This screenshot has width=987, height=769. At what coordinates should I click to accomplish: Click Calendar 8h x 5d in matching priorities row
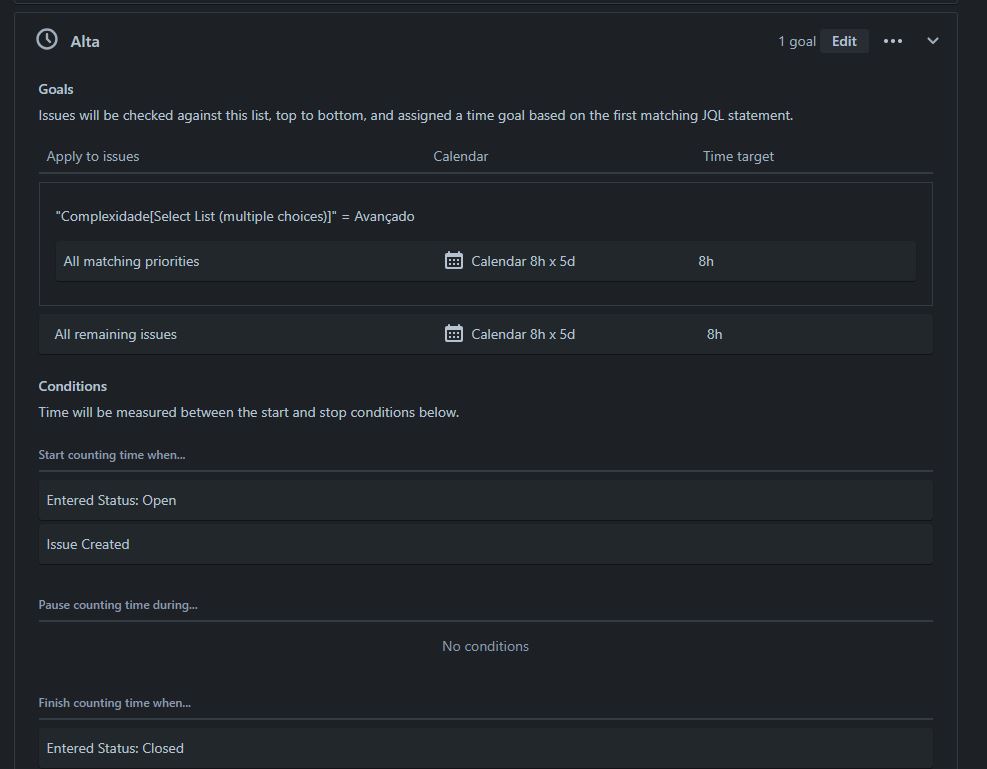pos(523,261)
